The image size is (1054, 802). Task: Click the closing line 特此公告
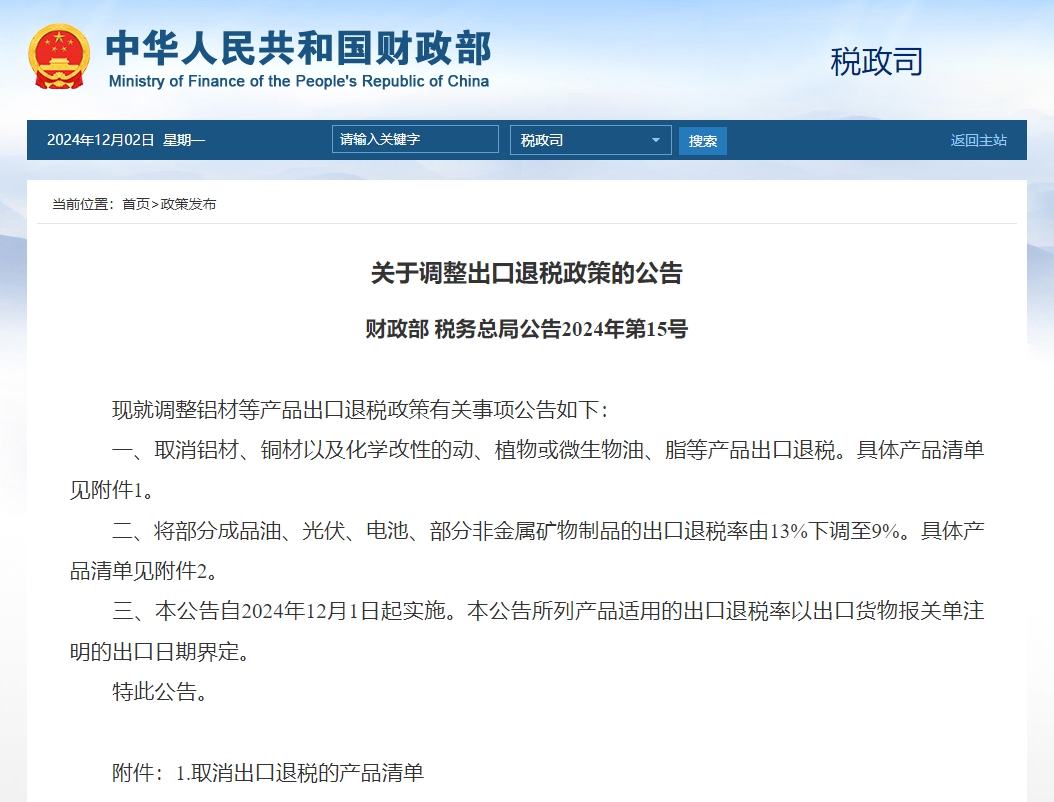coord(160,692)
